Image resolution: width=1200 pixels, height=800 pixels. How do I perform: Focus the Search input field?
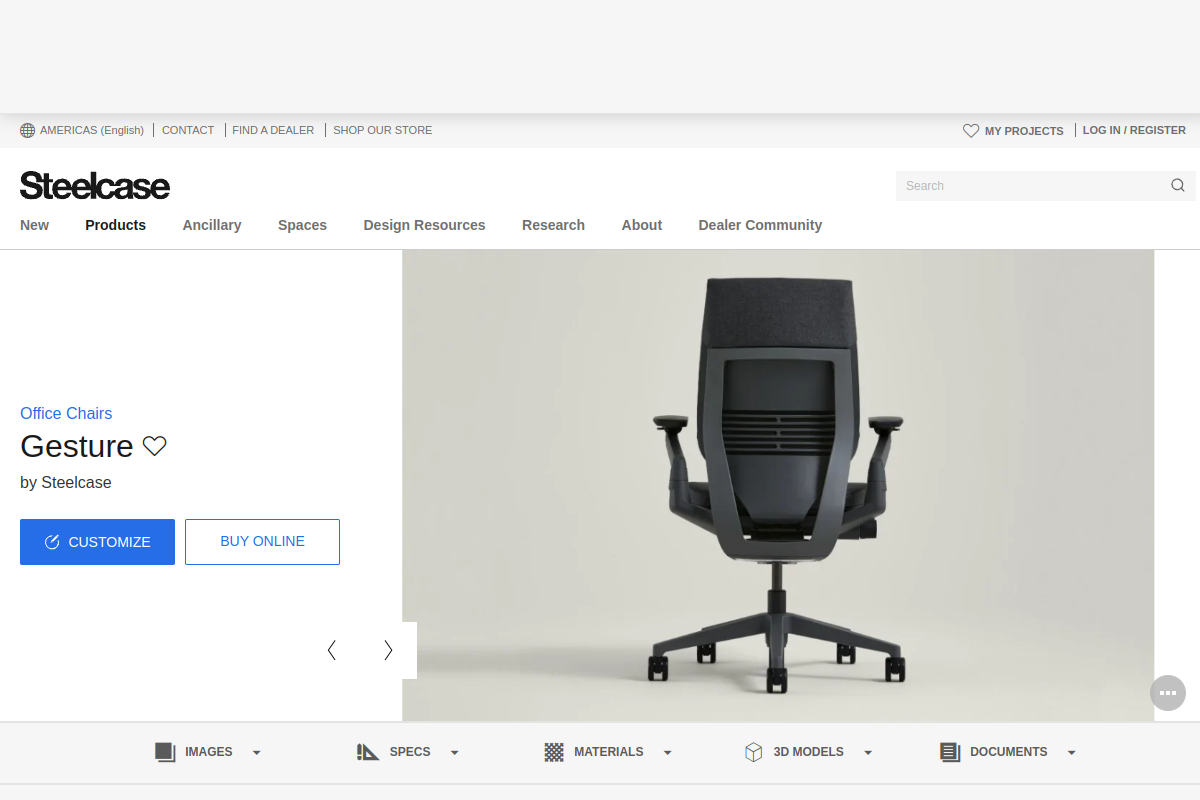[x=1045, y=185]
